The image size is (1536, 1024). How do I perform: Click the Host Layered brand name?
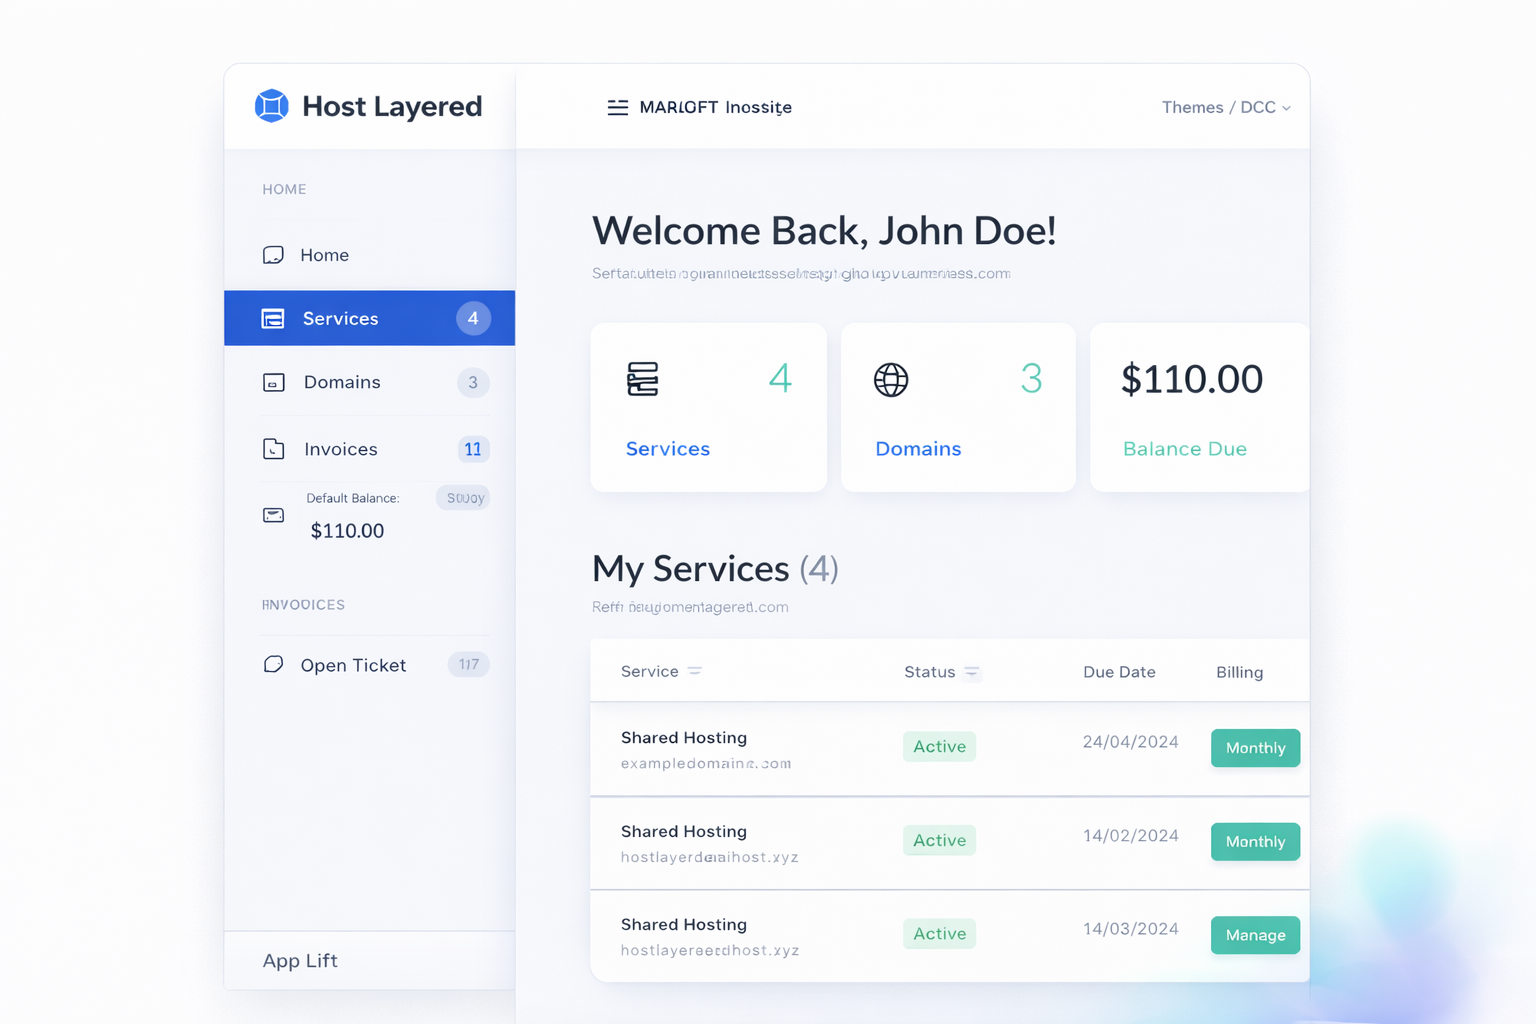pyautogui.click(x=392, y=106)
